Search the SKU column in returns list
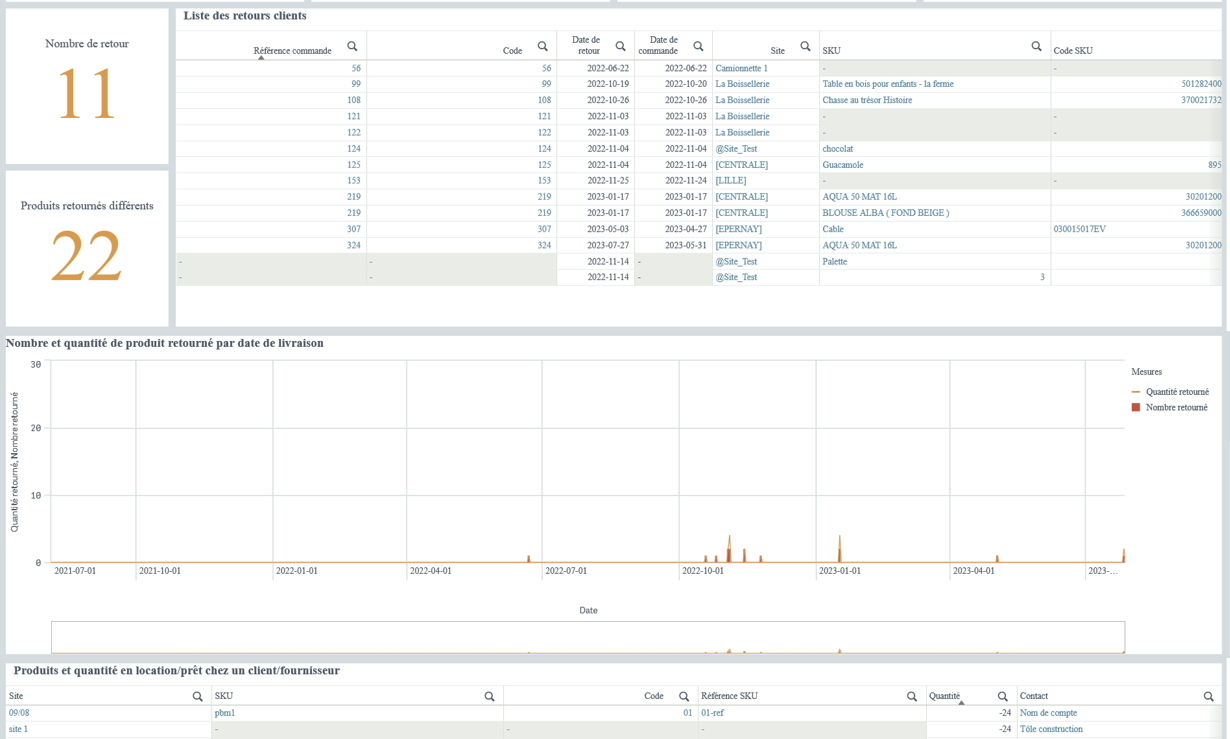 coord(1036,46)
